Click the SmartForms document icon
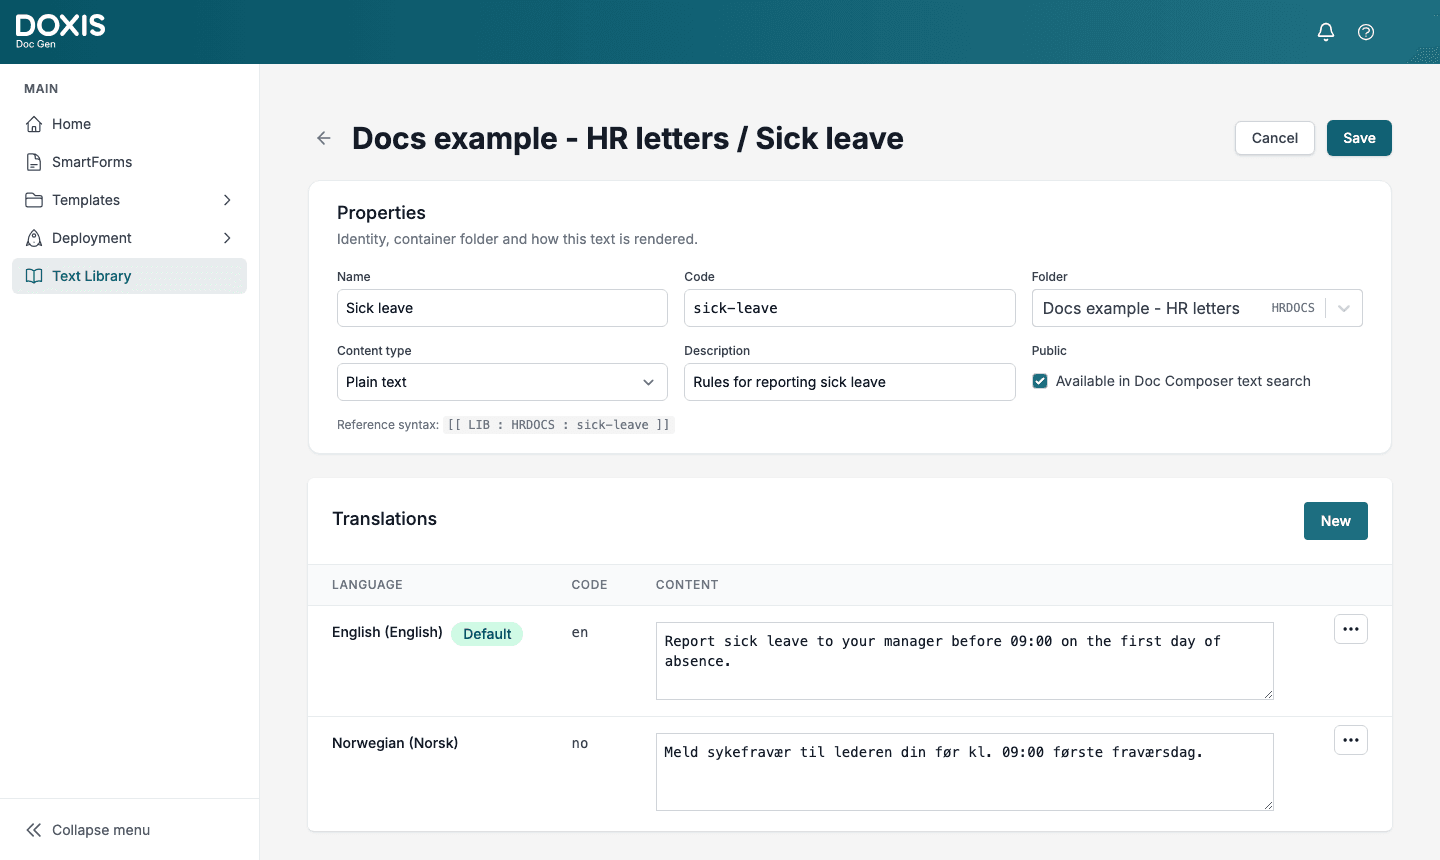The image size is (1440, 860). tap(34, 162)
